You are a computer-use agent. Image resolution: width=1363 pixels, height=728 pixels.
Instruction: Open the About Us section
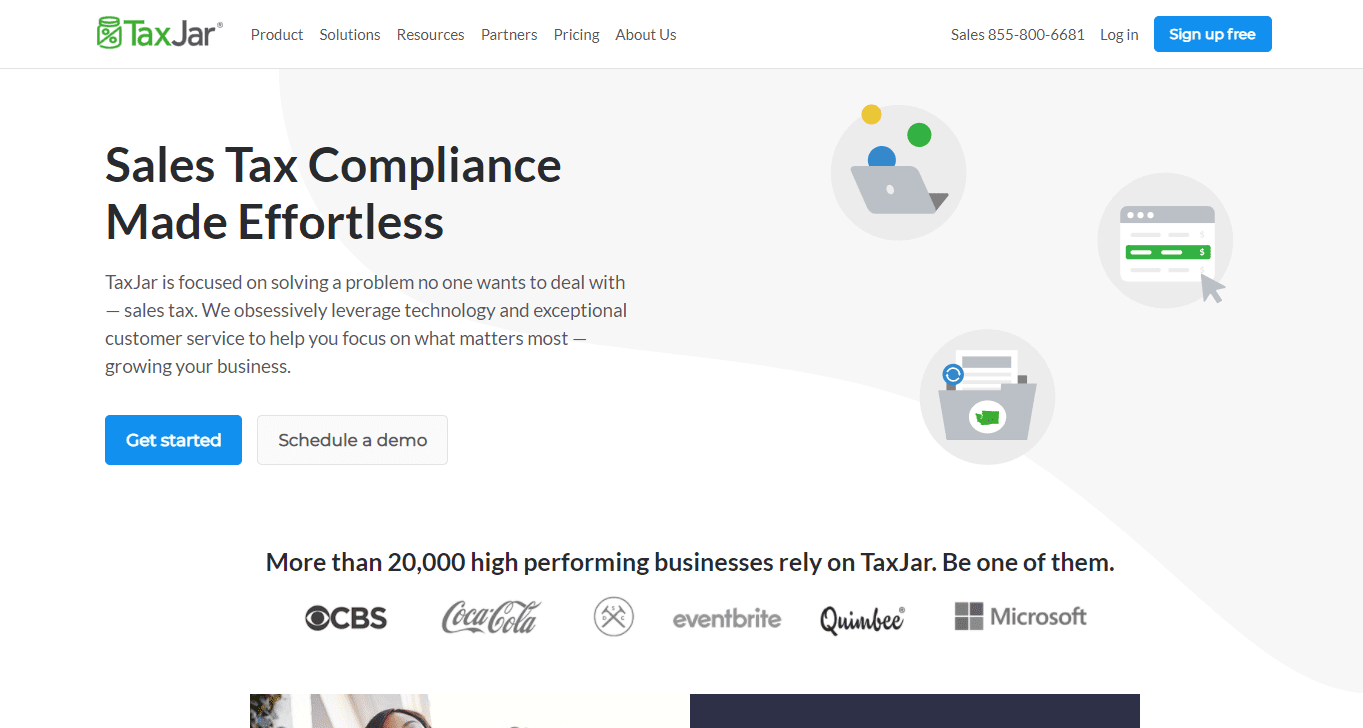(x=645, y=34)
